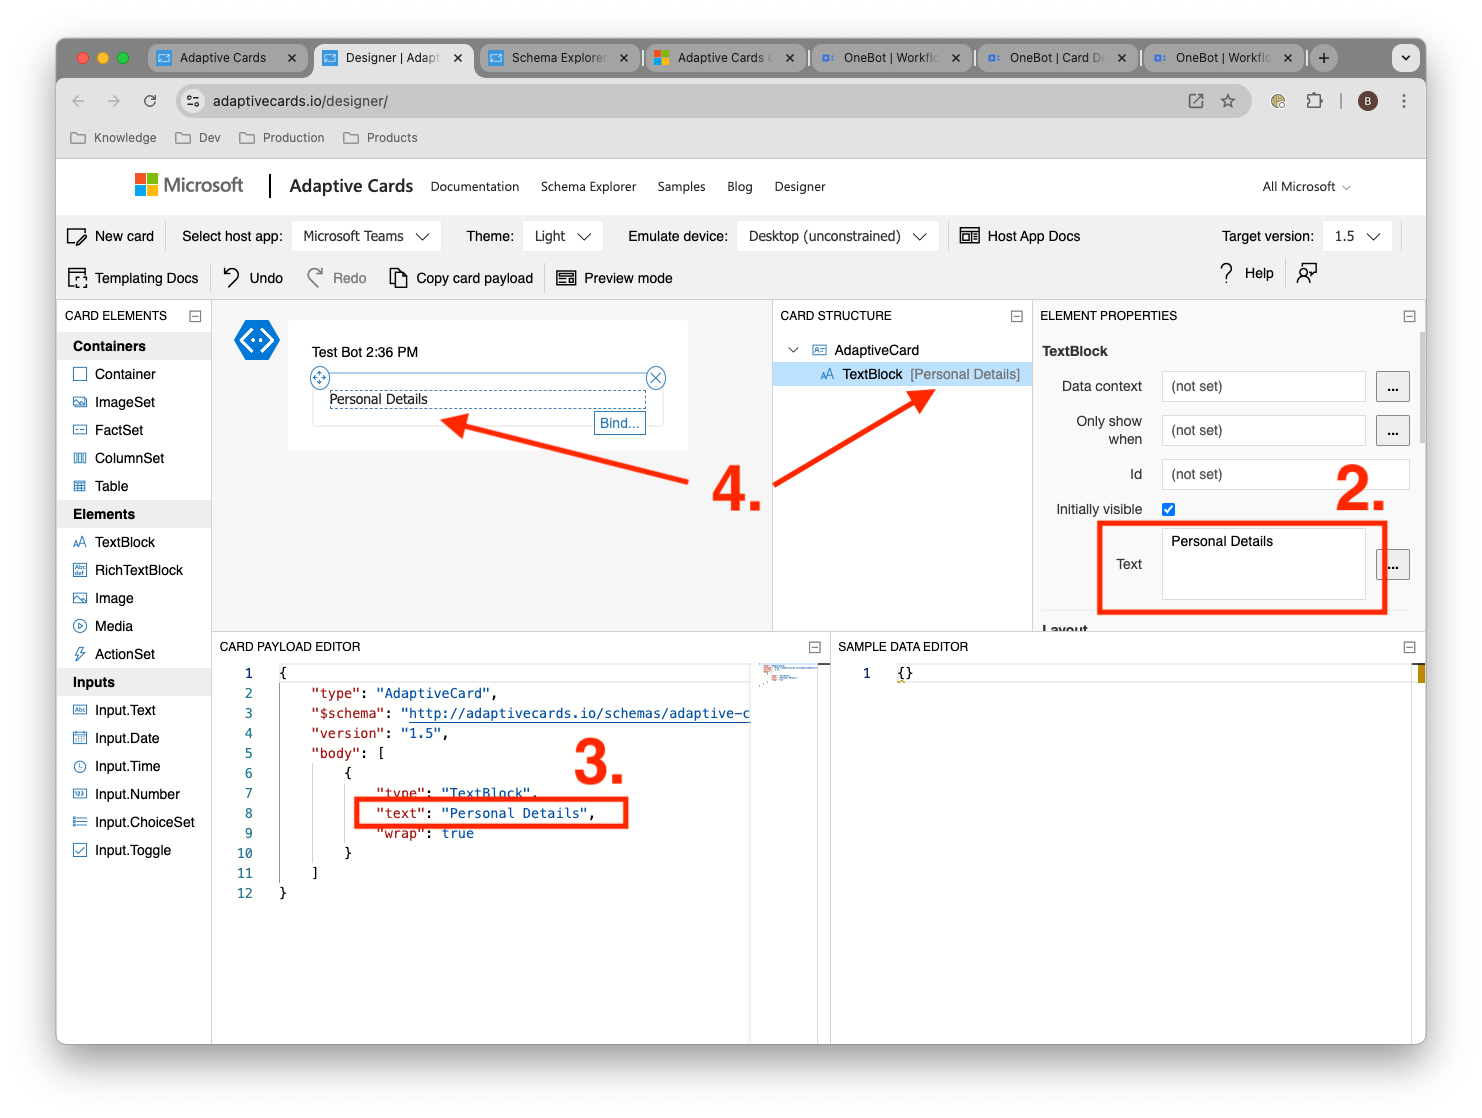This screenshot has width=1482, height=1118.
Task: Collapse the Element Properties panel
Action: pyautogui.click(x=1410, y=316)
